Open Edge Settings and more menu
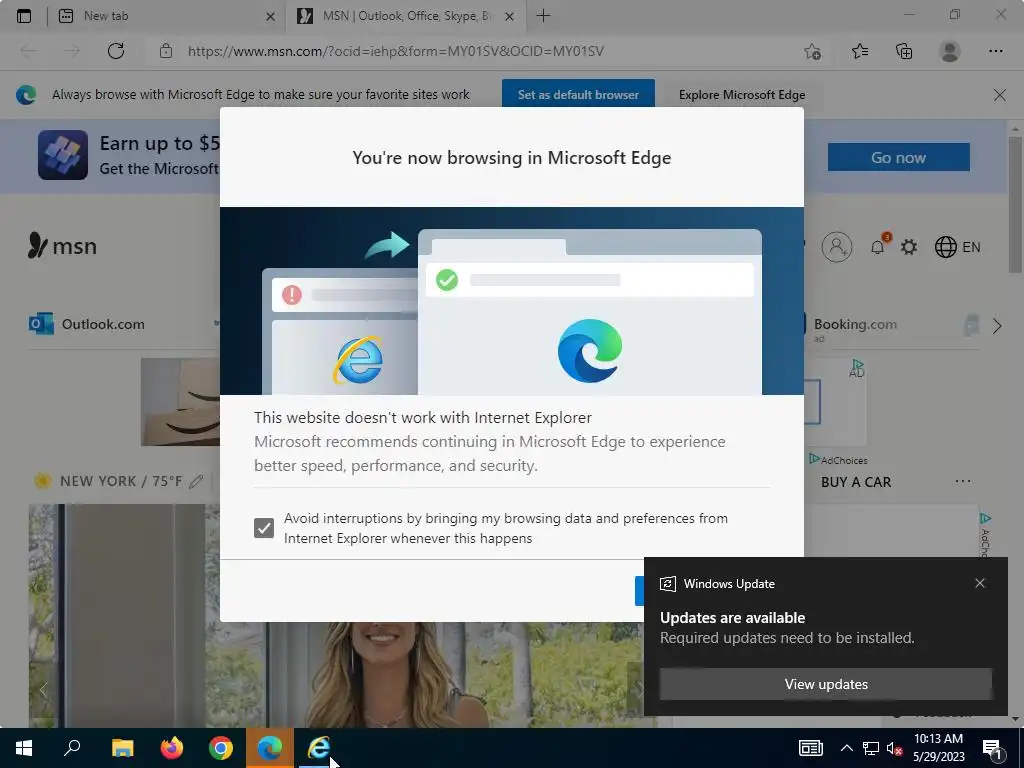 995,51
